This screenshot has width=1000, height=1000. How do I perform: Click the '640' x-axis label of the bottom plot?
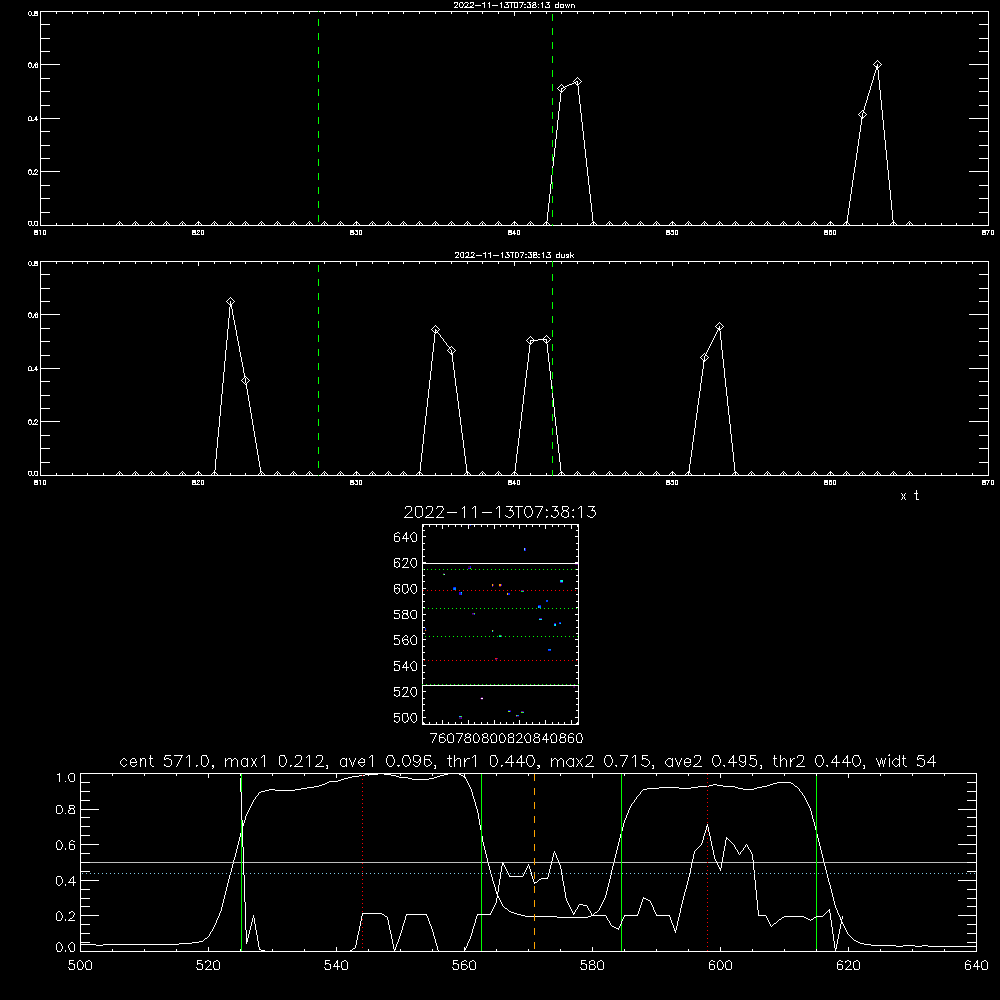976,965
